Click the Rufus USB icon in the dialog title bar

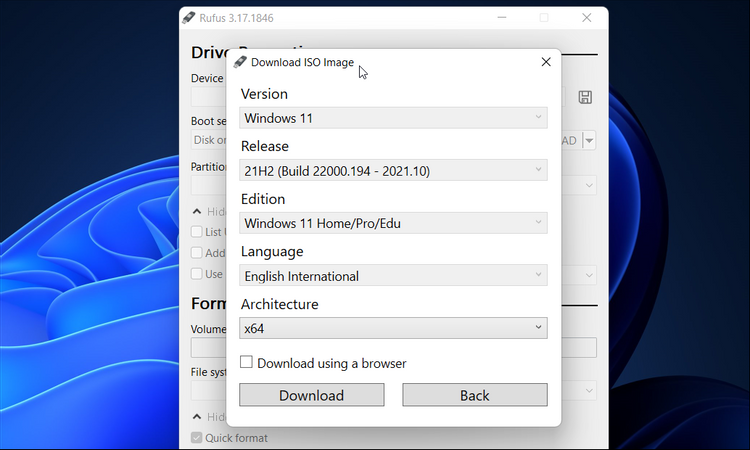coord(240,62)
